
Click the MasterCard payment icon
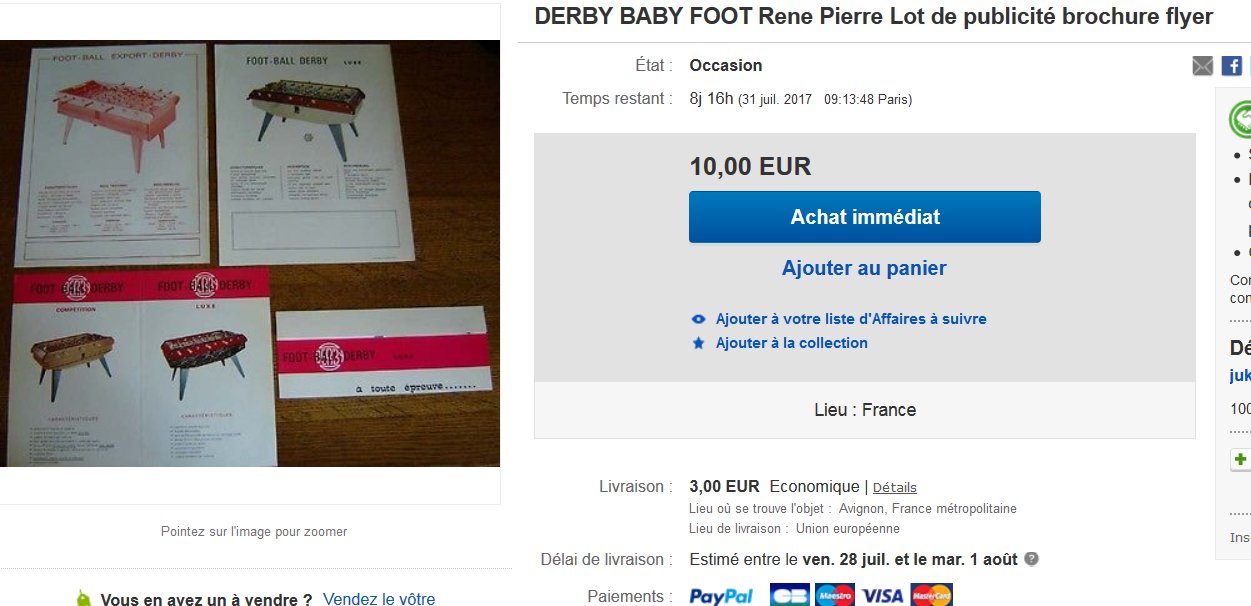click(x=931, y=596)
